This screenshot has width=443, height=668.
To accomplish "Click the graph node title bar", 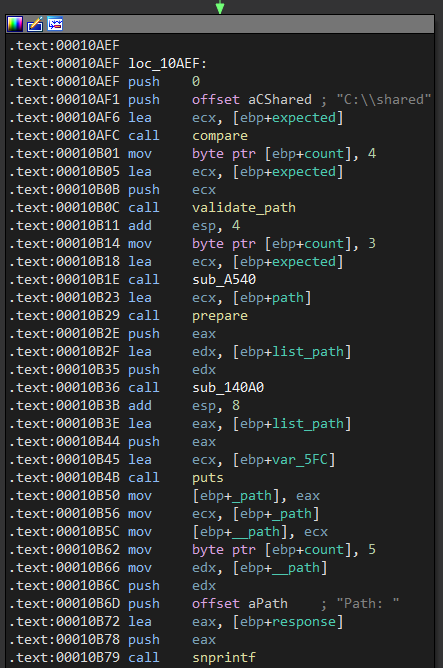I will click(220, 24).
